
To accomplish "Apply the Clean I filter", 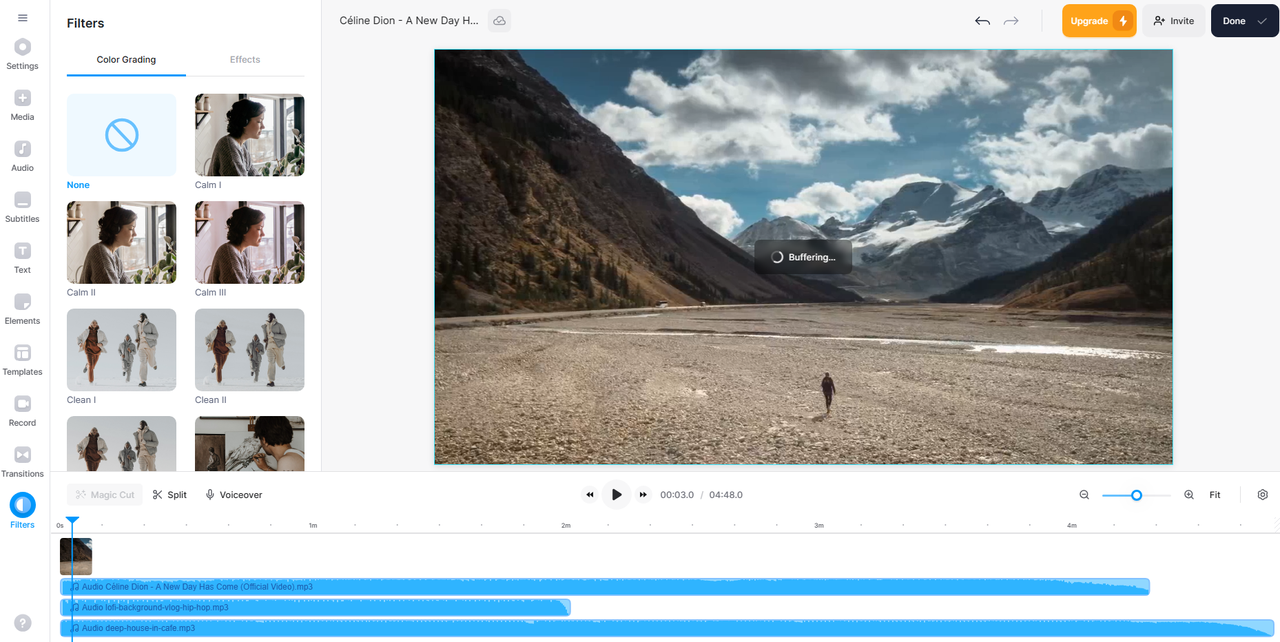I will click(x=122, y=350).
